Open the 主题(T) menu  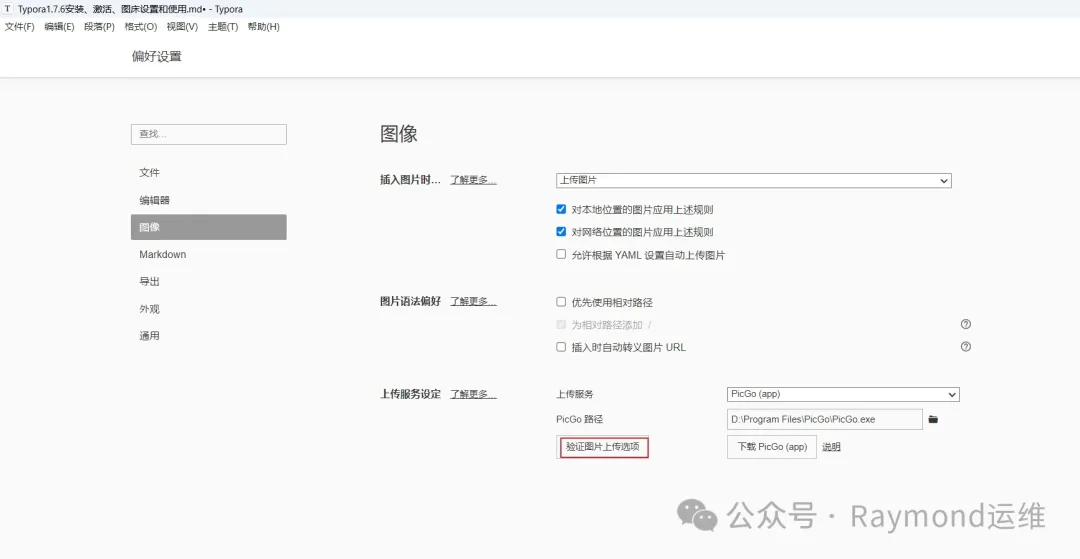coord(222,27)
